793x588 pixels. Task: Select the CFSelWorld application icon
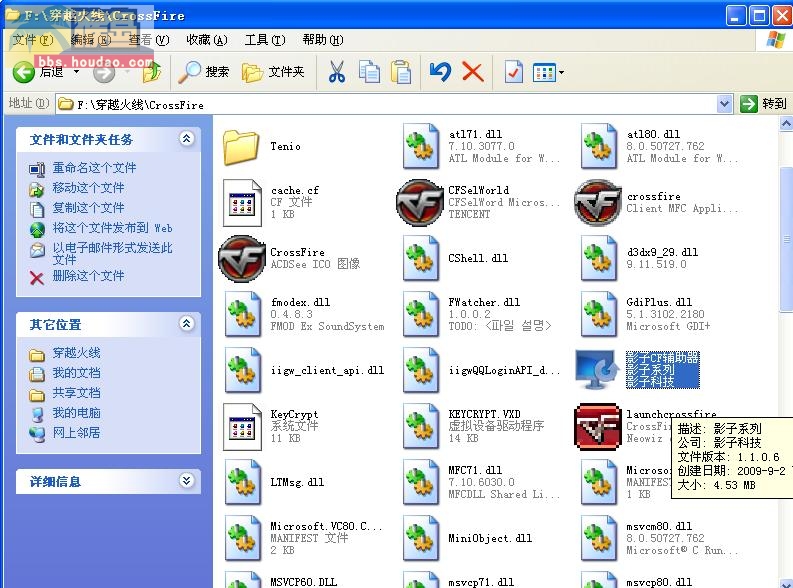[x=420, y=202]
